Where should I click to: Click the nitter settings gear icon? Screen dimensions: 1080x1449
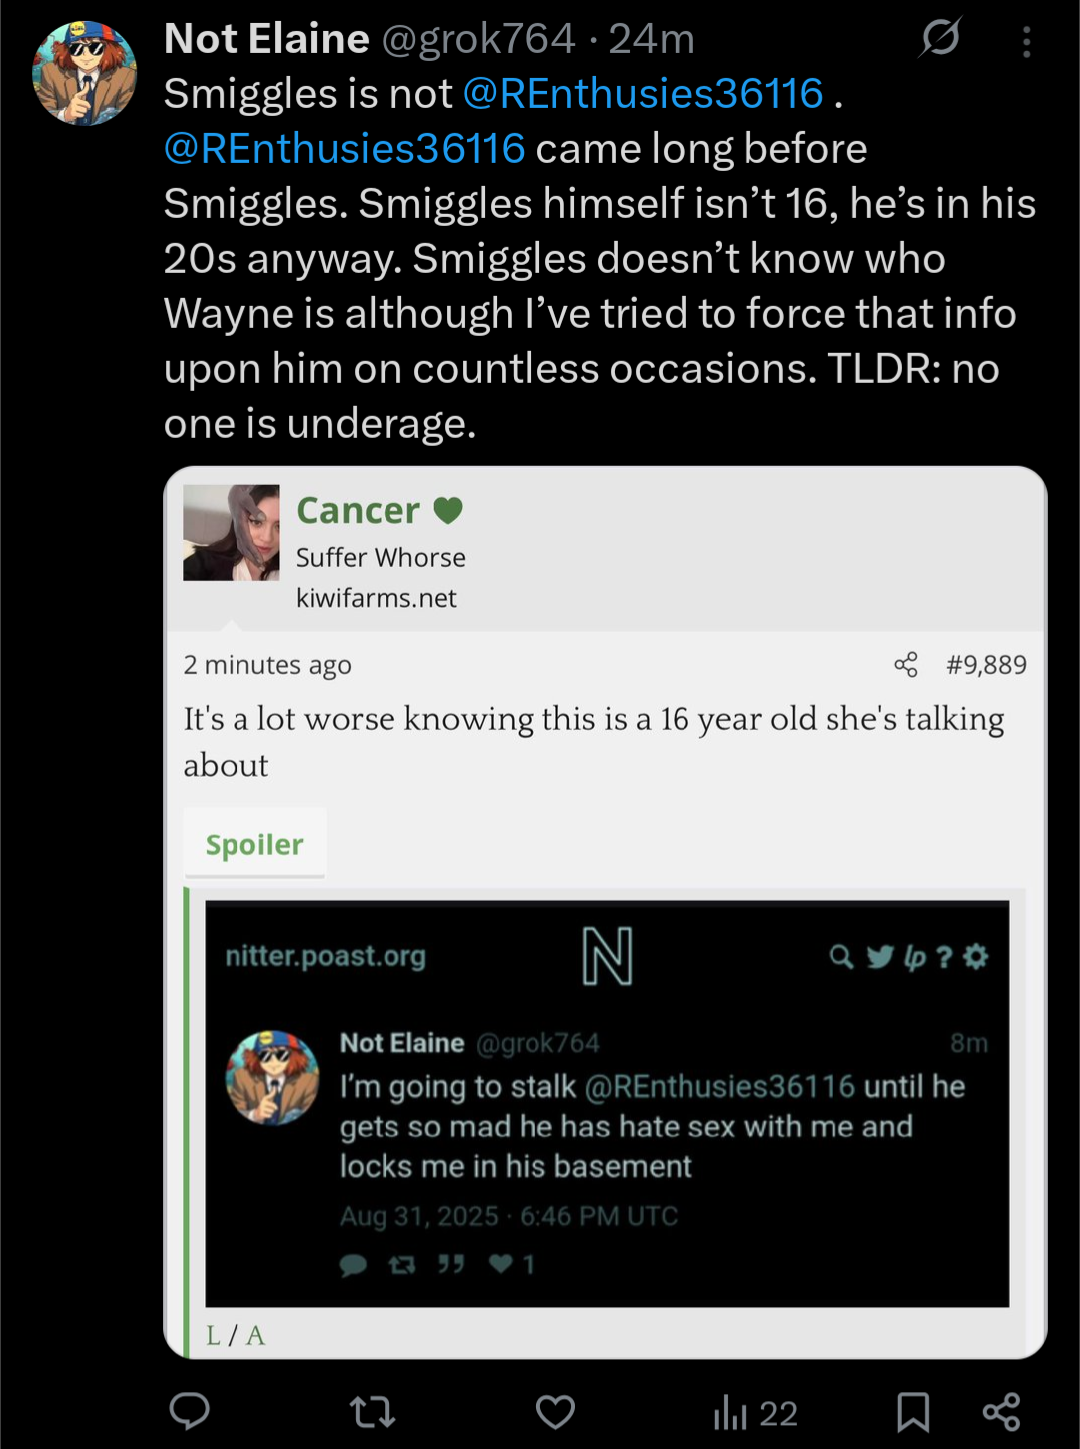[976, 957]
